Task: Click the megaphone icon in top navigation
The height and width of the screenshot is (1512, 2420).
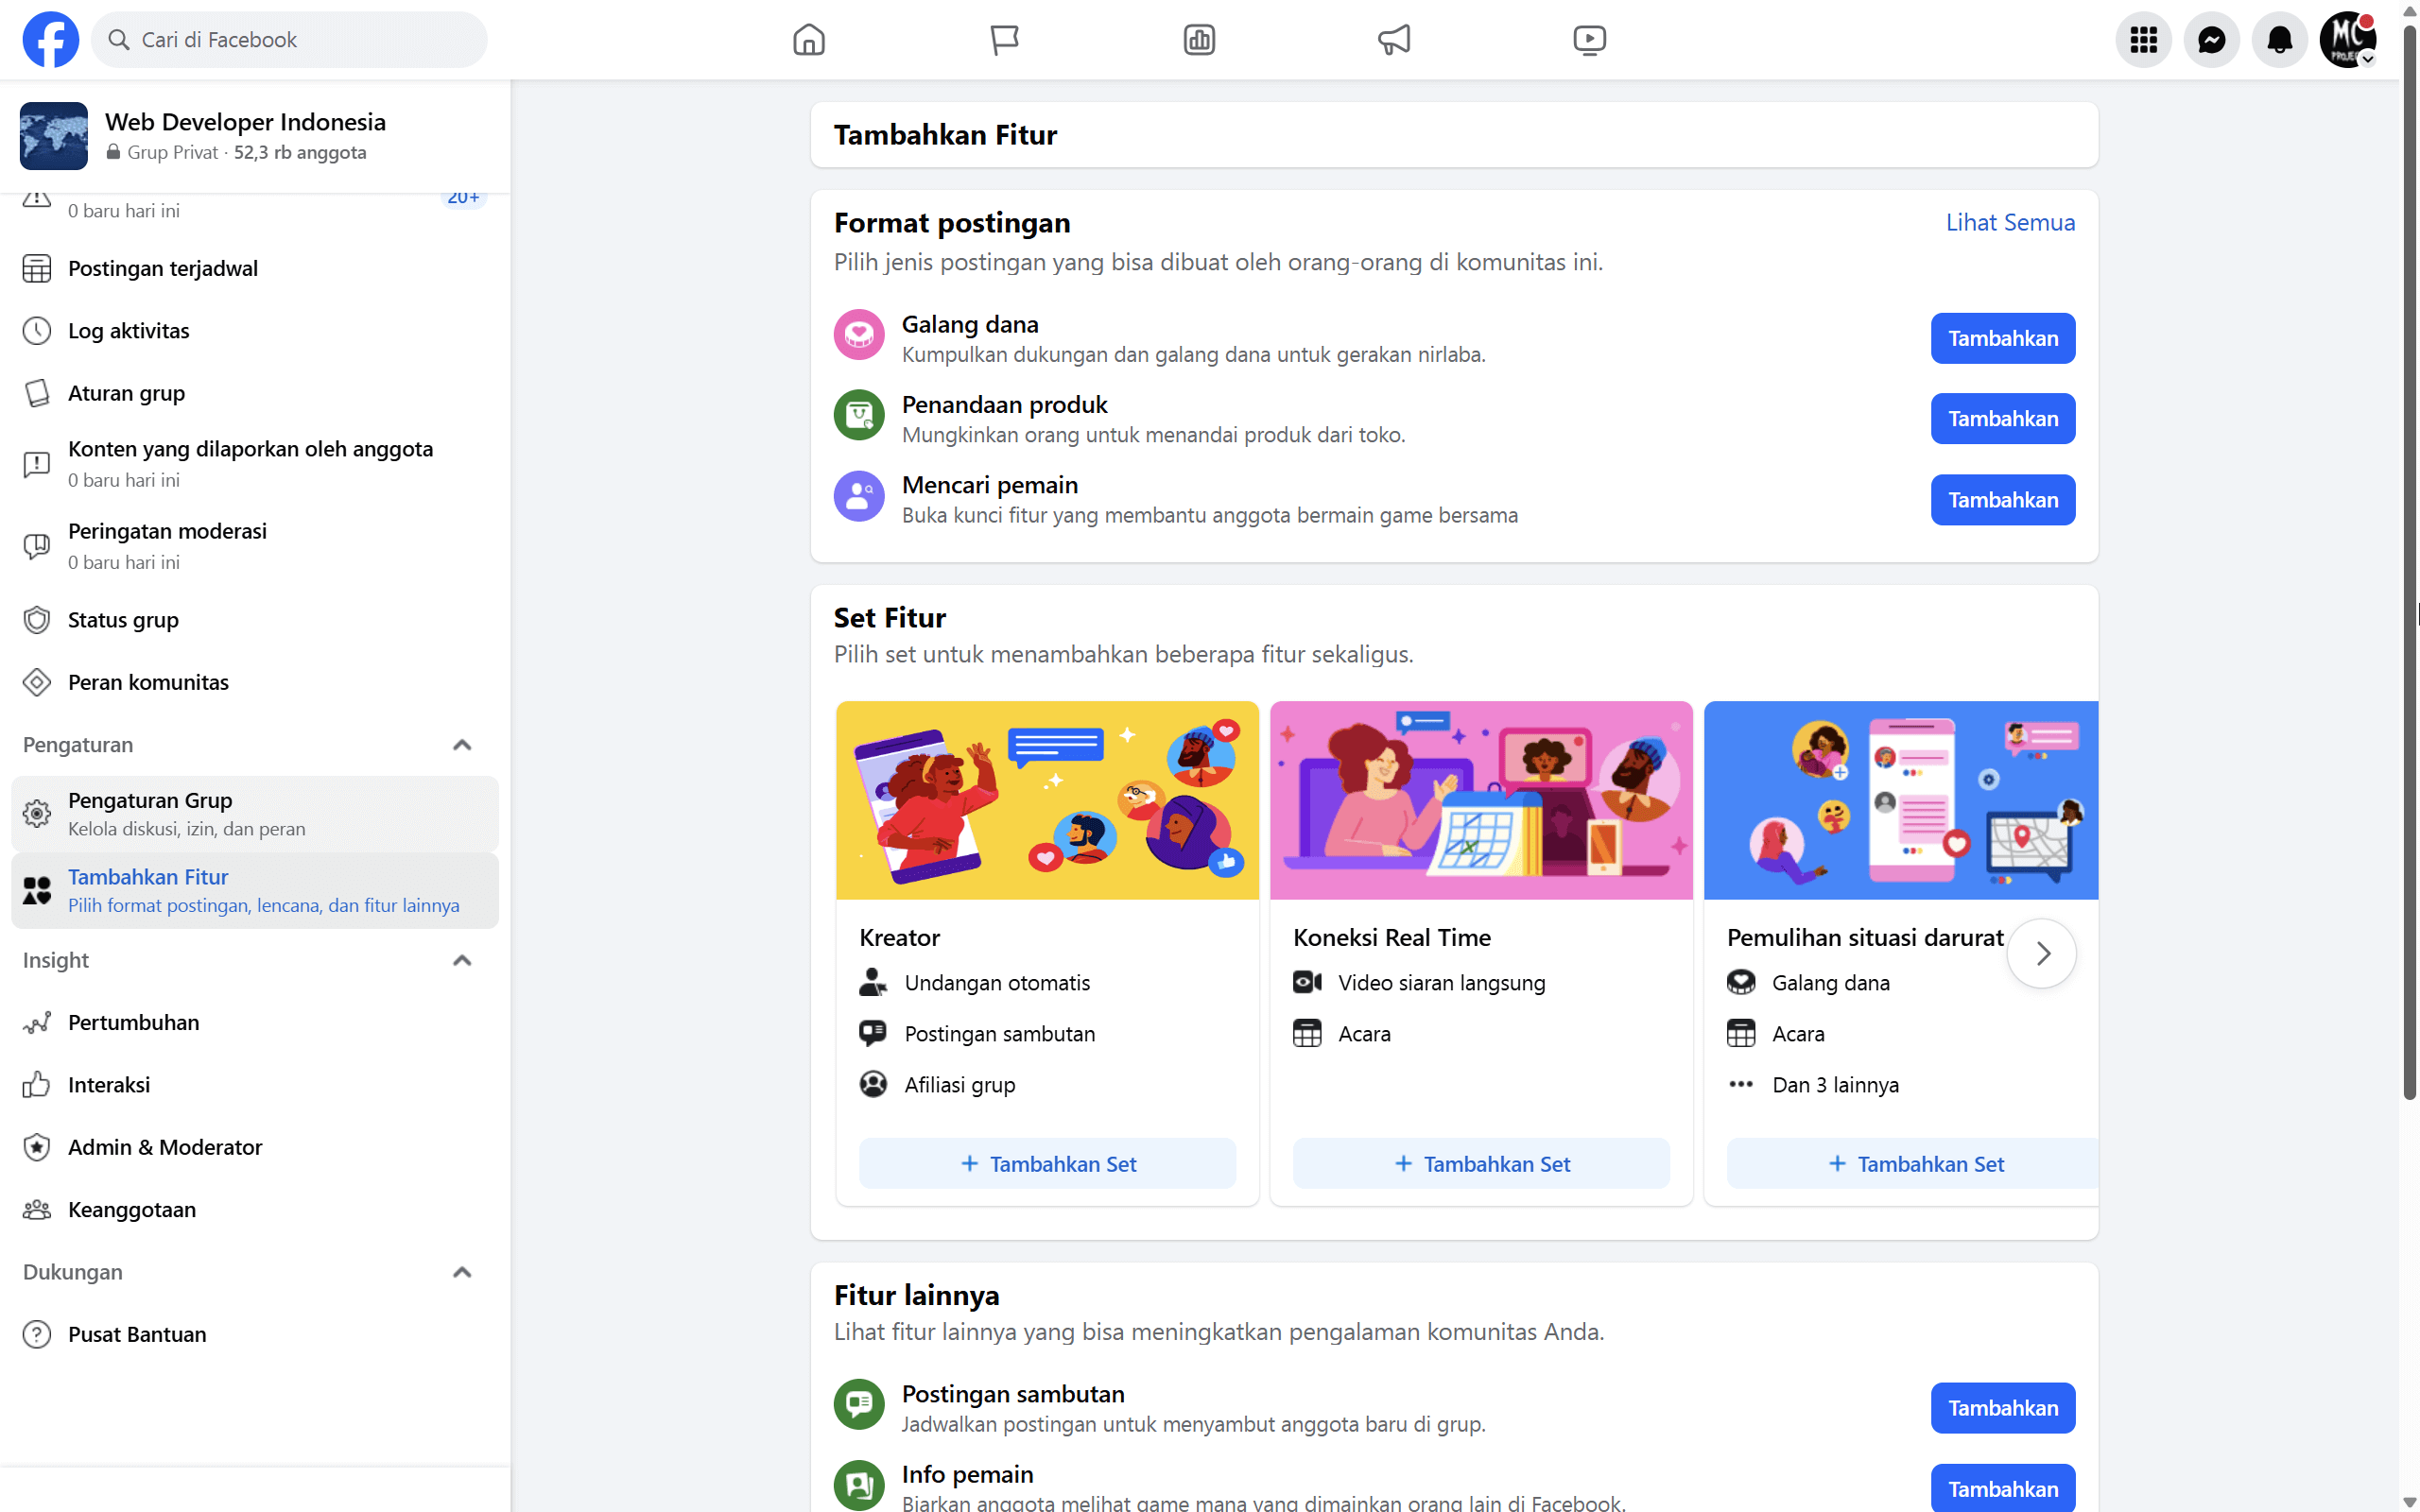Action: (x=1393, y=39)
